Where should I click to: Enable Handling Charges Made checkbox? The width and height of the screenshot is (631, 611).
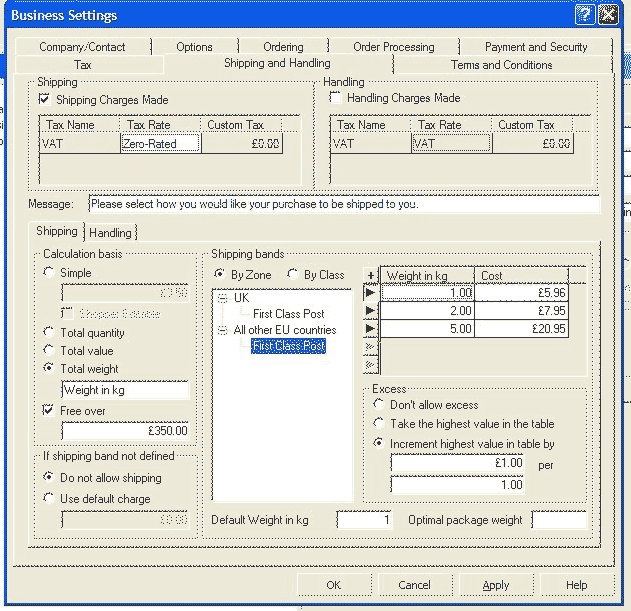[x=335, y=98]
